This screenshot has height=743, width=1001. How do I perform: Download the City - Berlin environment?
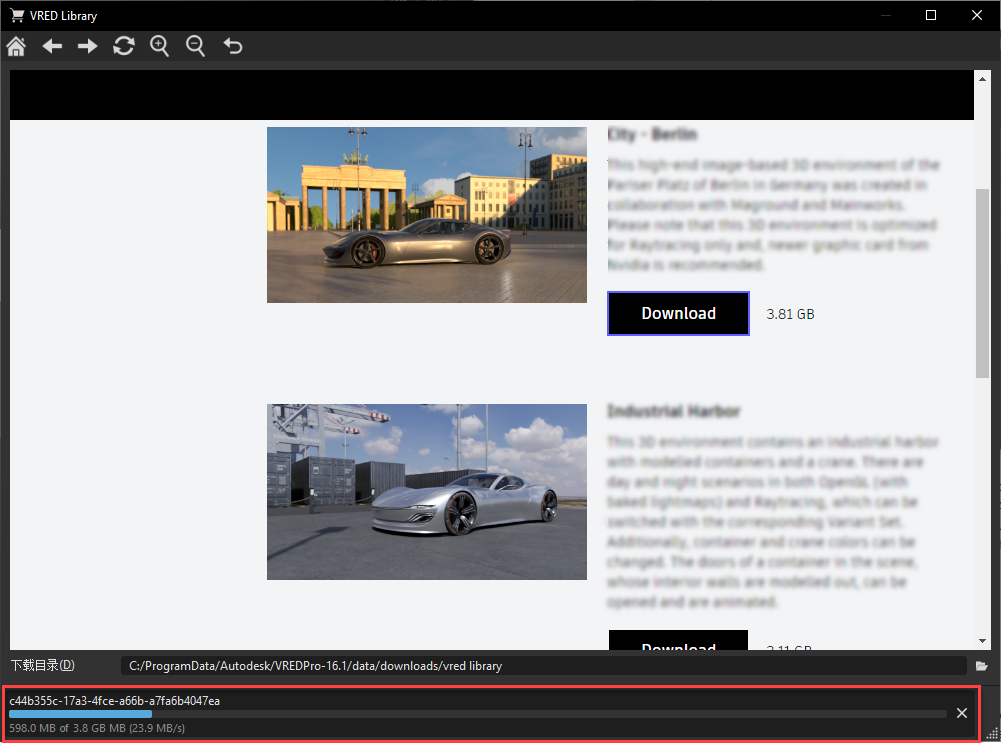tap(678, 313)
